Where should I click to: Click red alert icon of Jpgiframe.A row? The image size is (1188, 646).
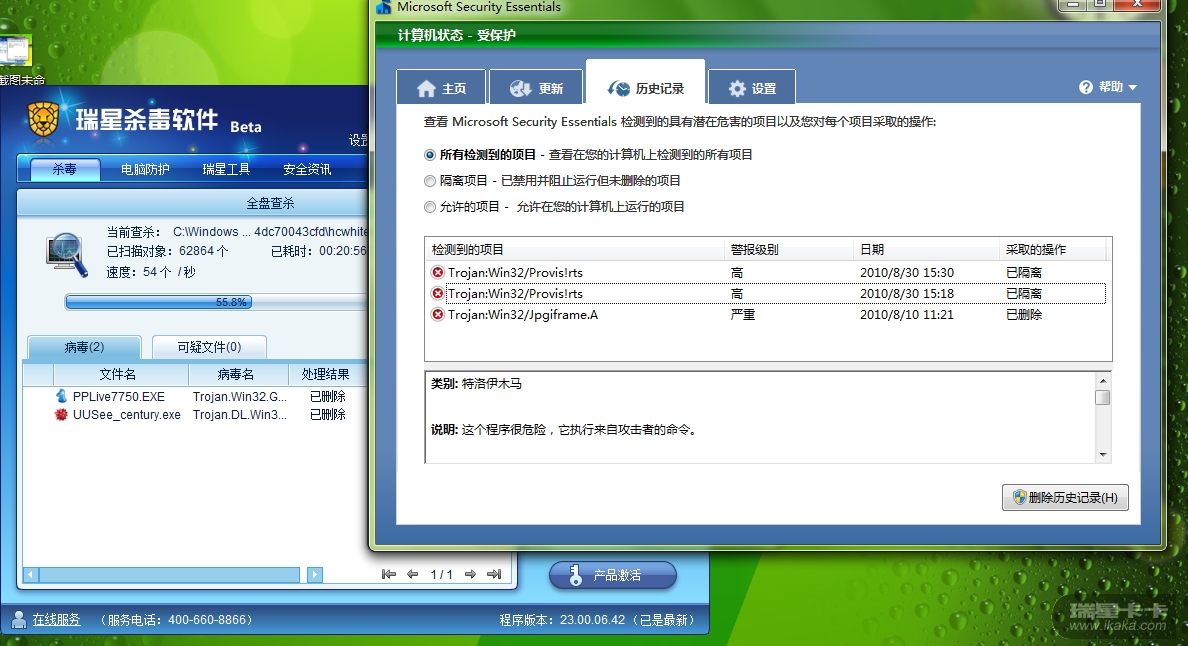coord(438,314)
